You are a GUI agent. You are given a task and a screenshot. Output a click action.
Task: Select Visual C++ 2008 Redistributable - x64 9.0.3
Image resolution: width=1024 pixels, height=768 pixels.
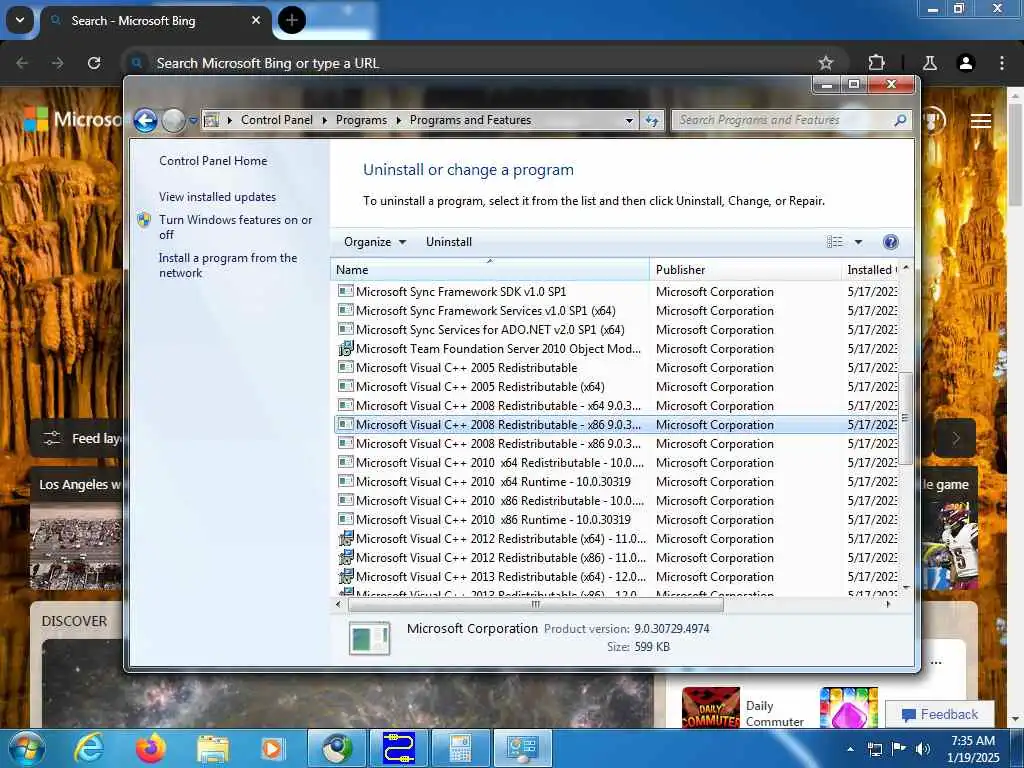(x=615, y=406)
